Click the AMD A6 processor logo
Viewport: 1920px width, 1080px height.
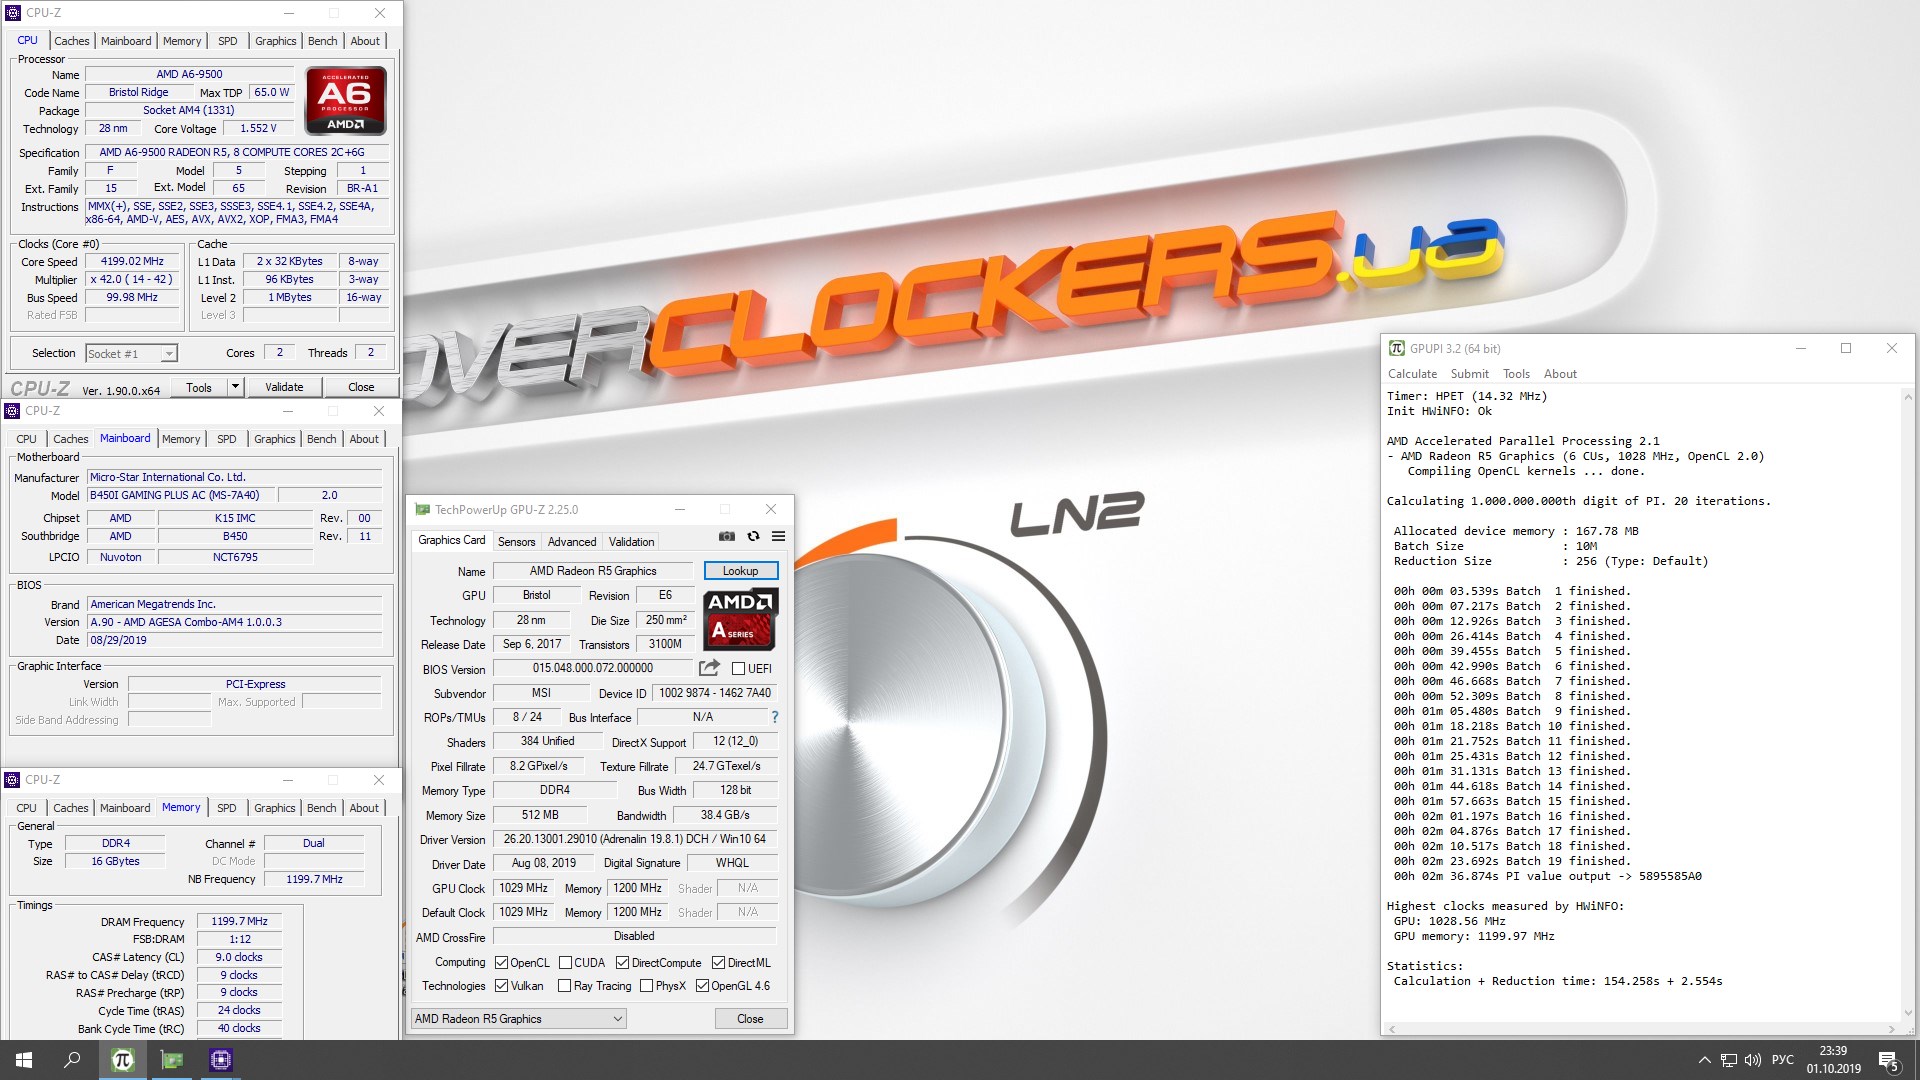click(x=346, y=100)
